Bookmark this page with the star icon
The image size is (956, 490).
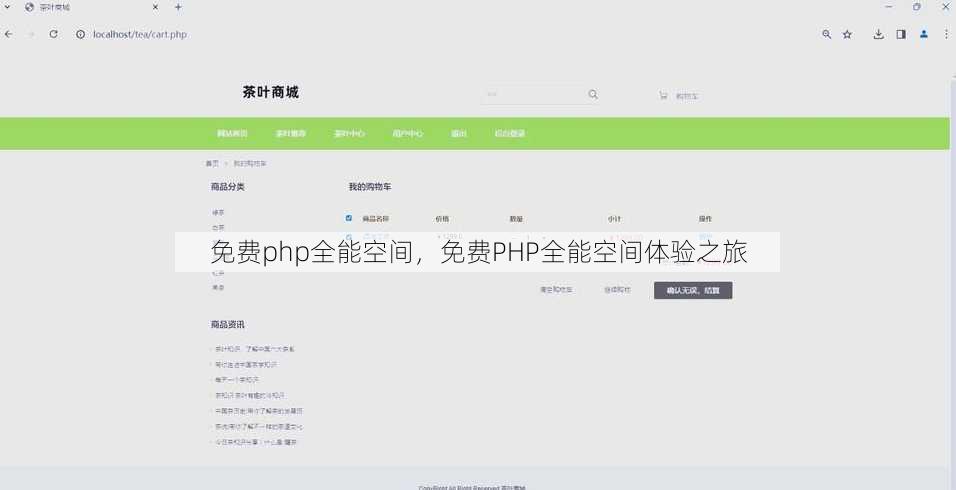847,35
